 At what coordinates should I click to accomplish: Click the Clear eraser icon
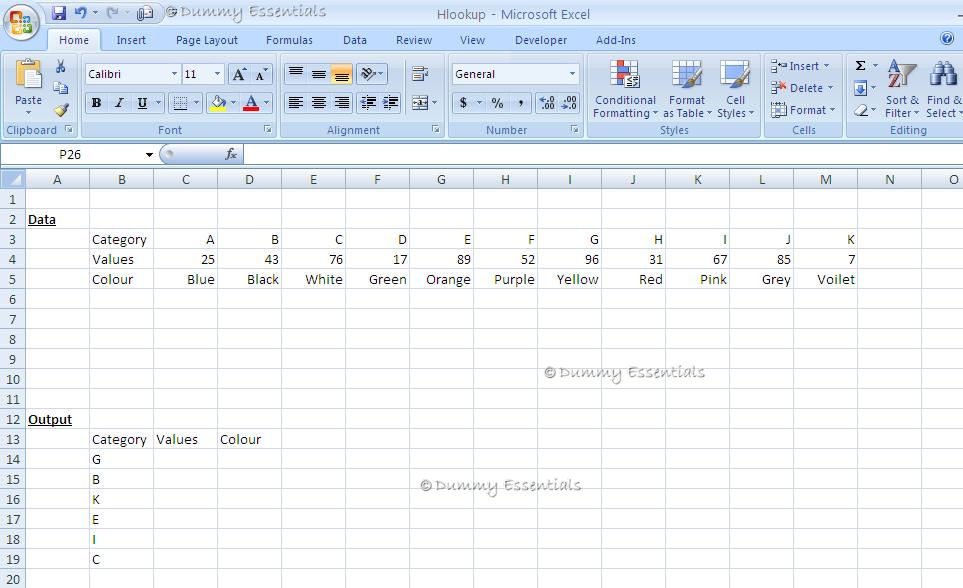click(x=860, y=111)
